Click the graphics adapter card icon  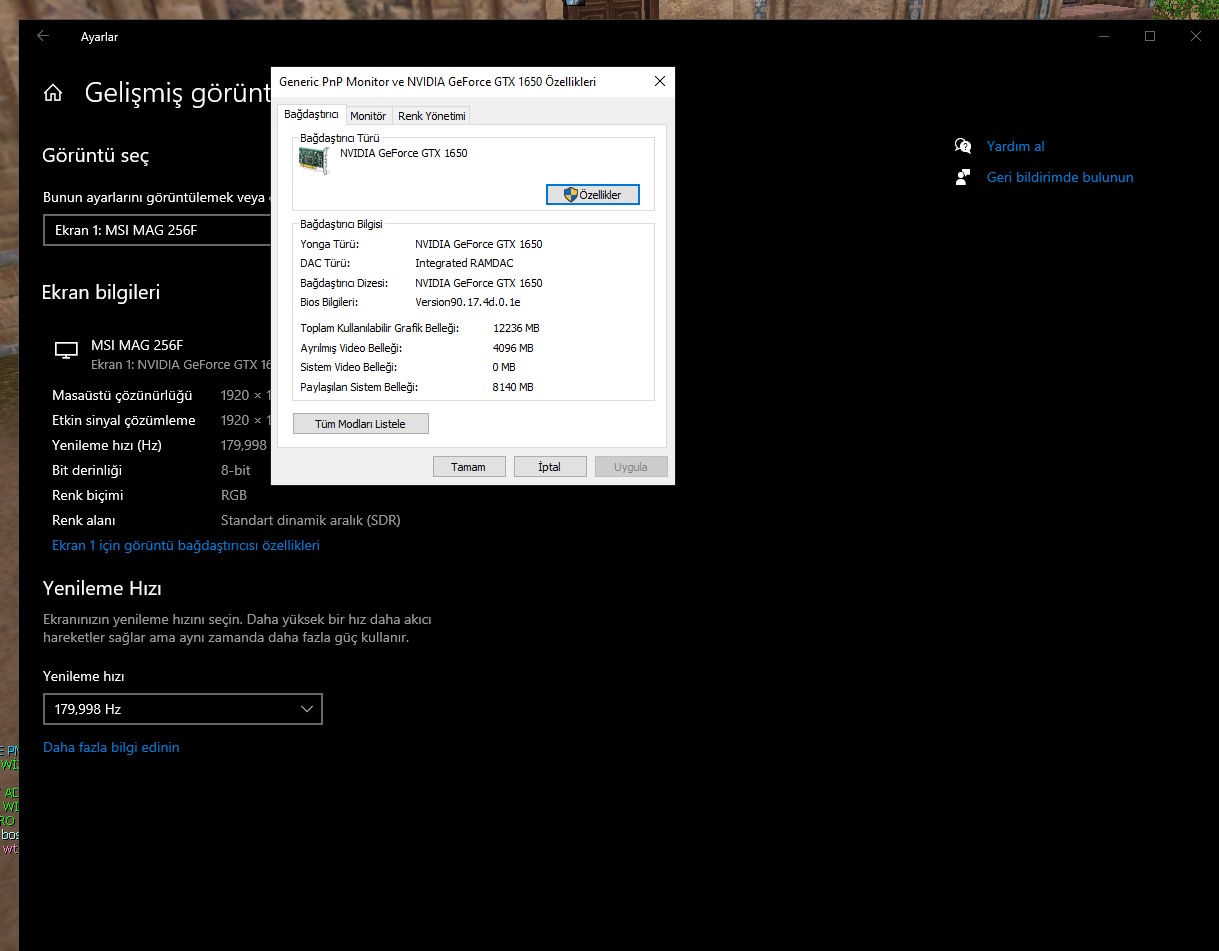point(314,160)
